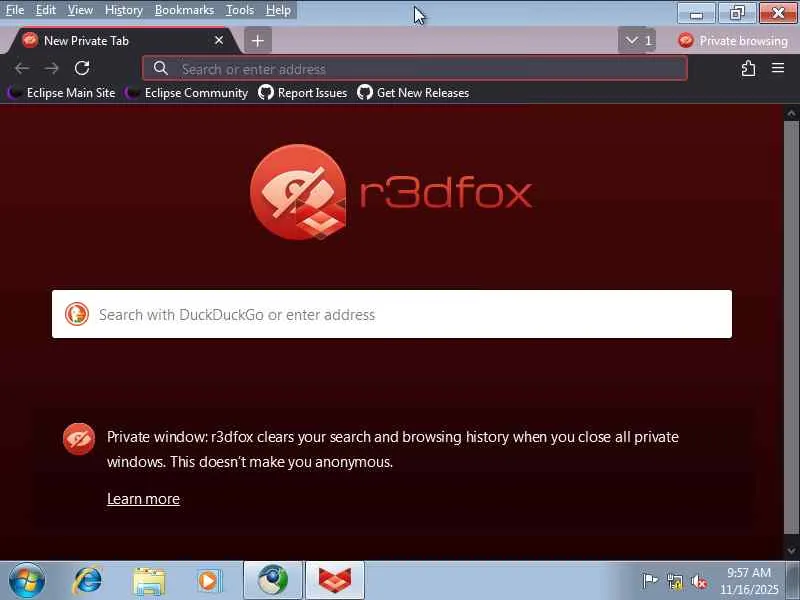800x600 pixels.
Task: Open the Windows Start menu
Action: (27, 581)
